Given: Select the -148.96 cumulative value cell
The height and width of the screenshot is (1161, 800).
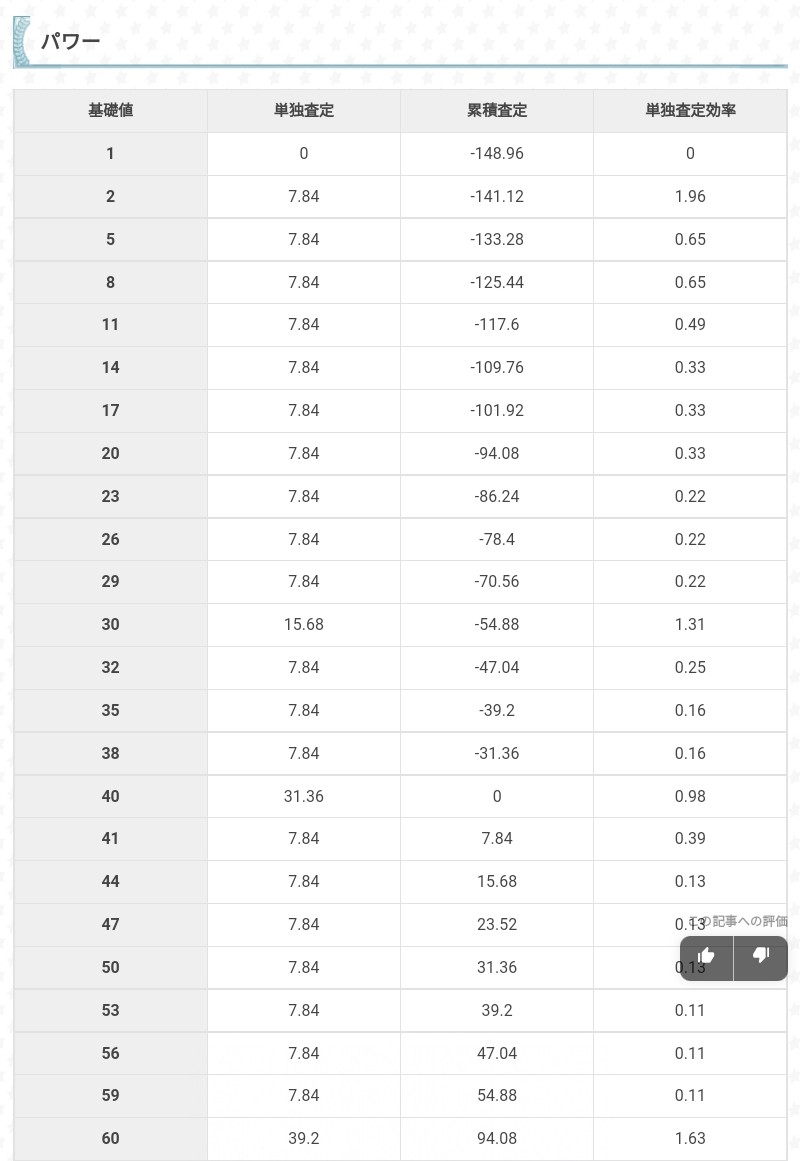Looking at the screenshot, I should (497, 154).
